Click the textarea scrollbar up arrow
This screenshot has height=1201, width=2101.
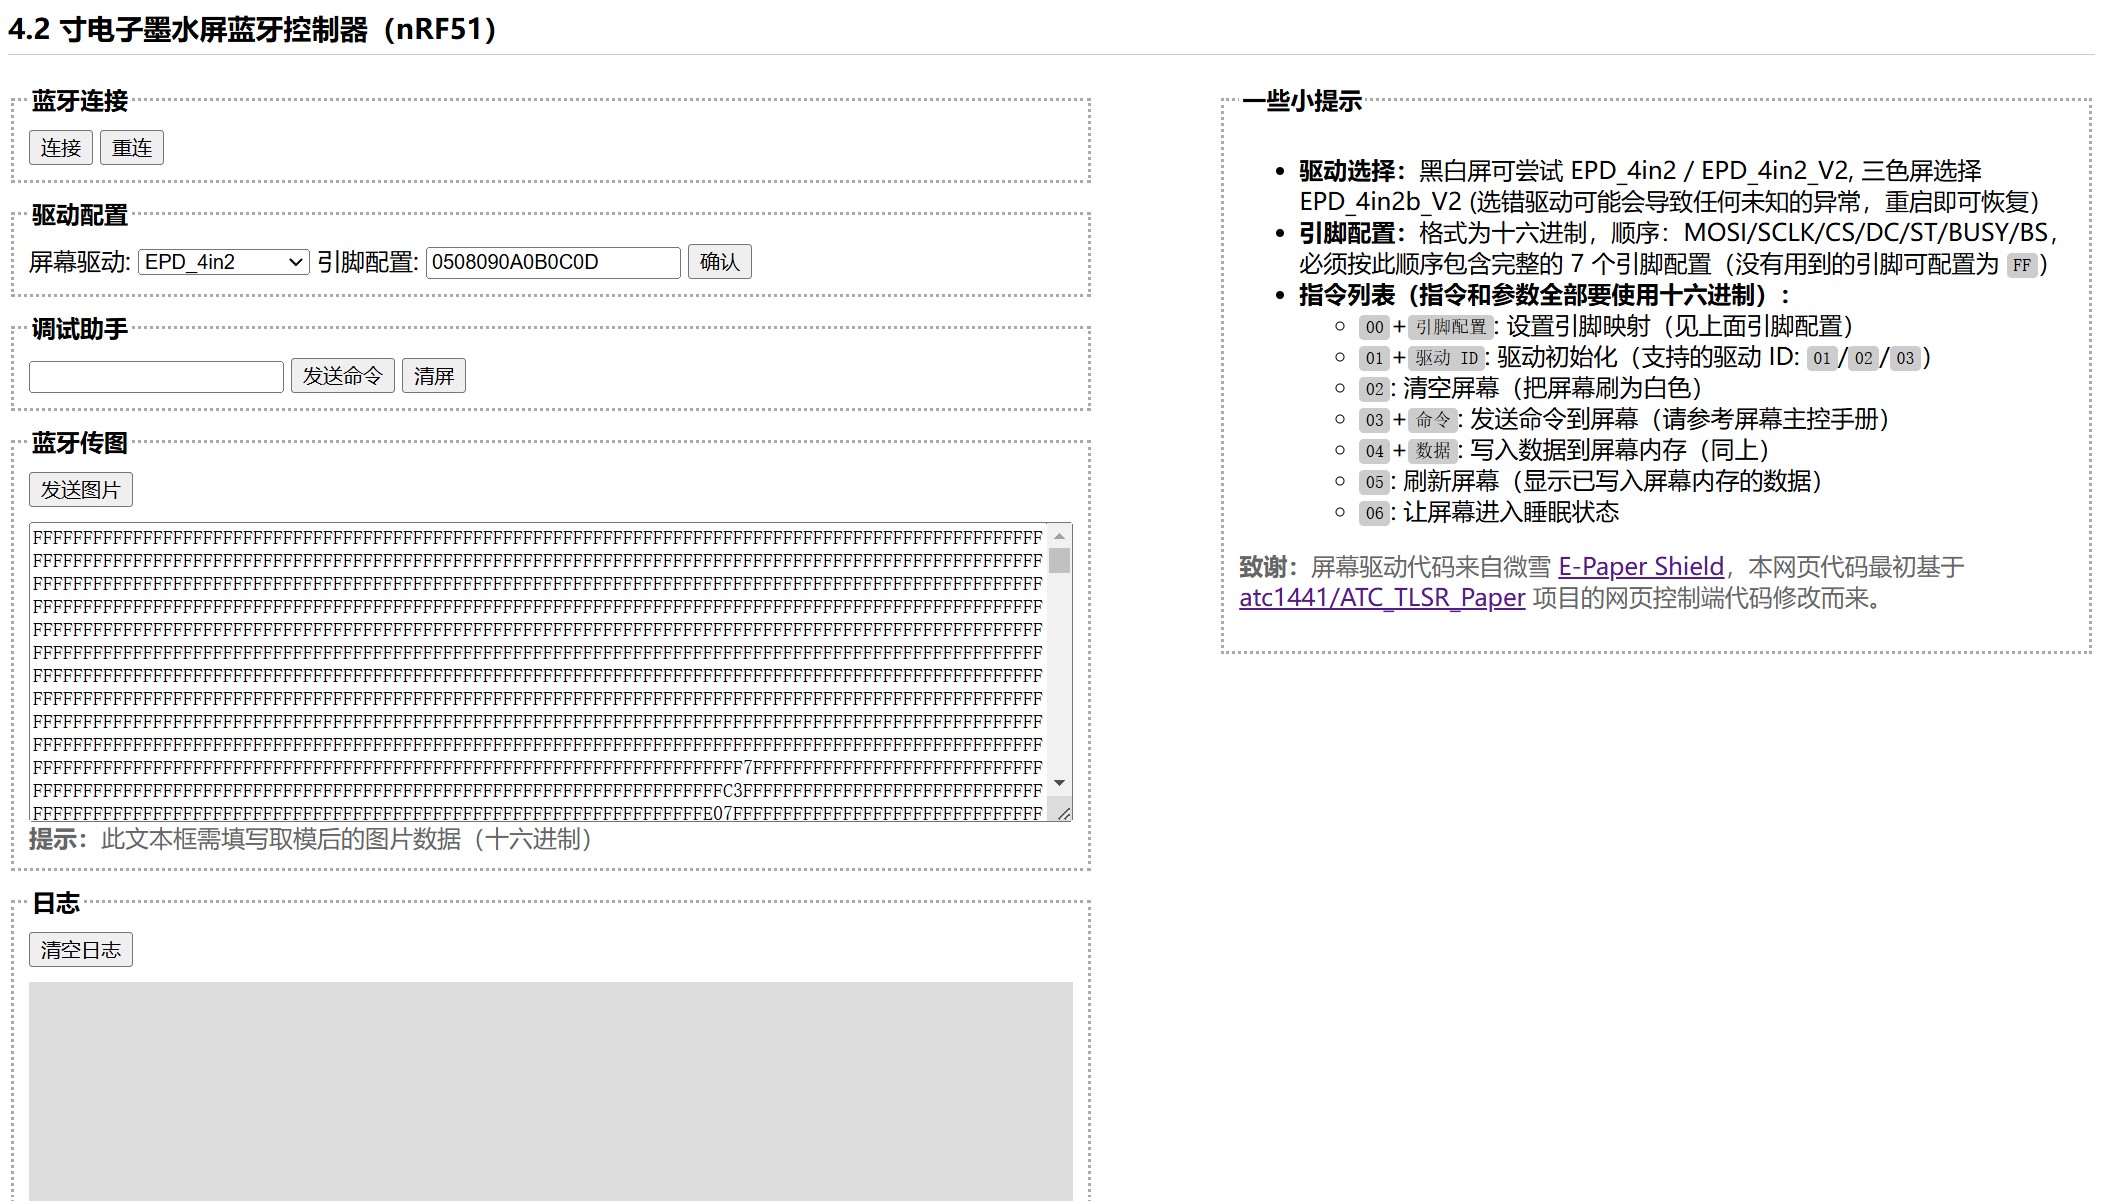(x=1059, y=536)
